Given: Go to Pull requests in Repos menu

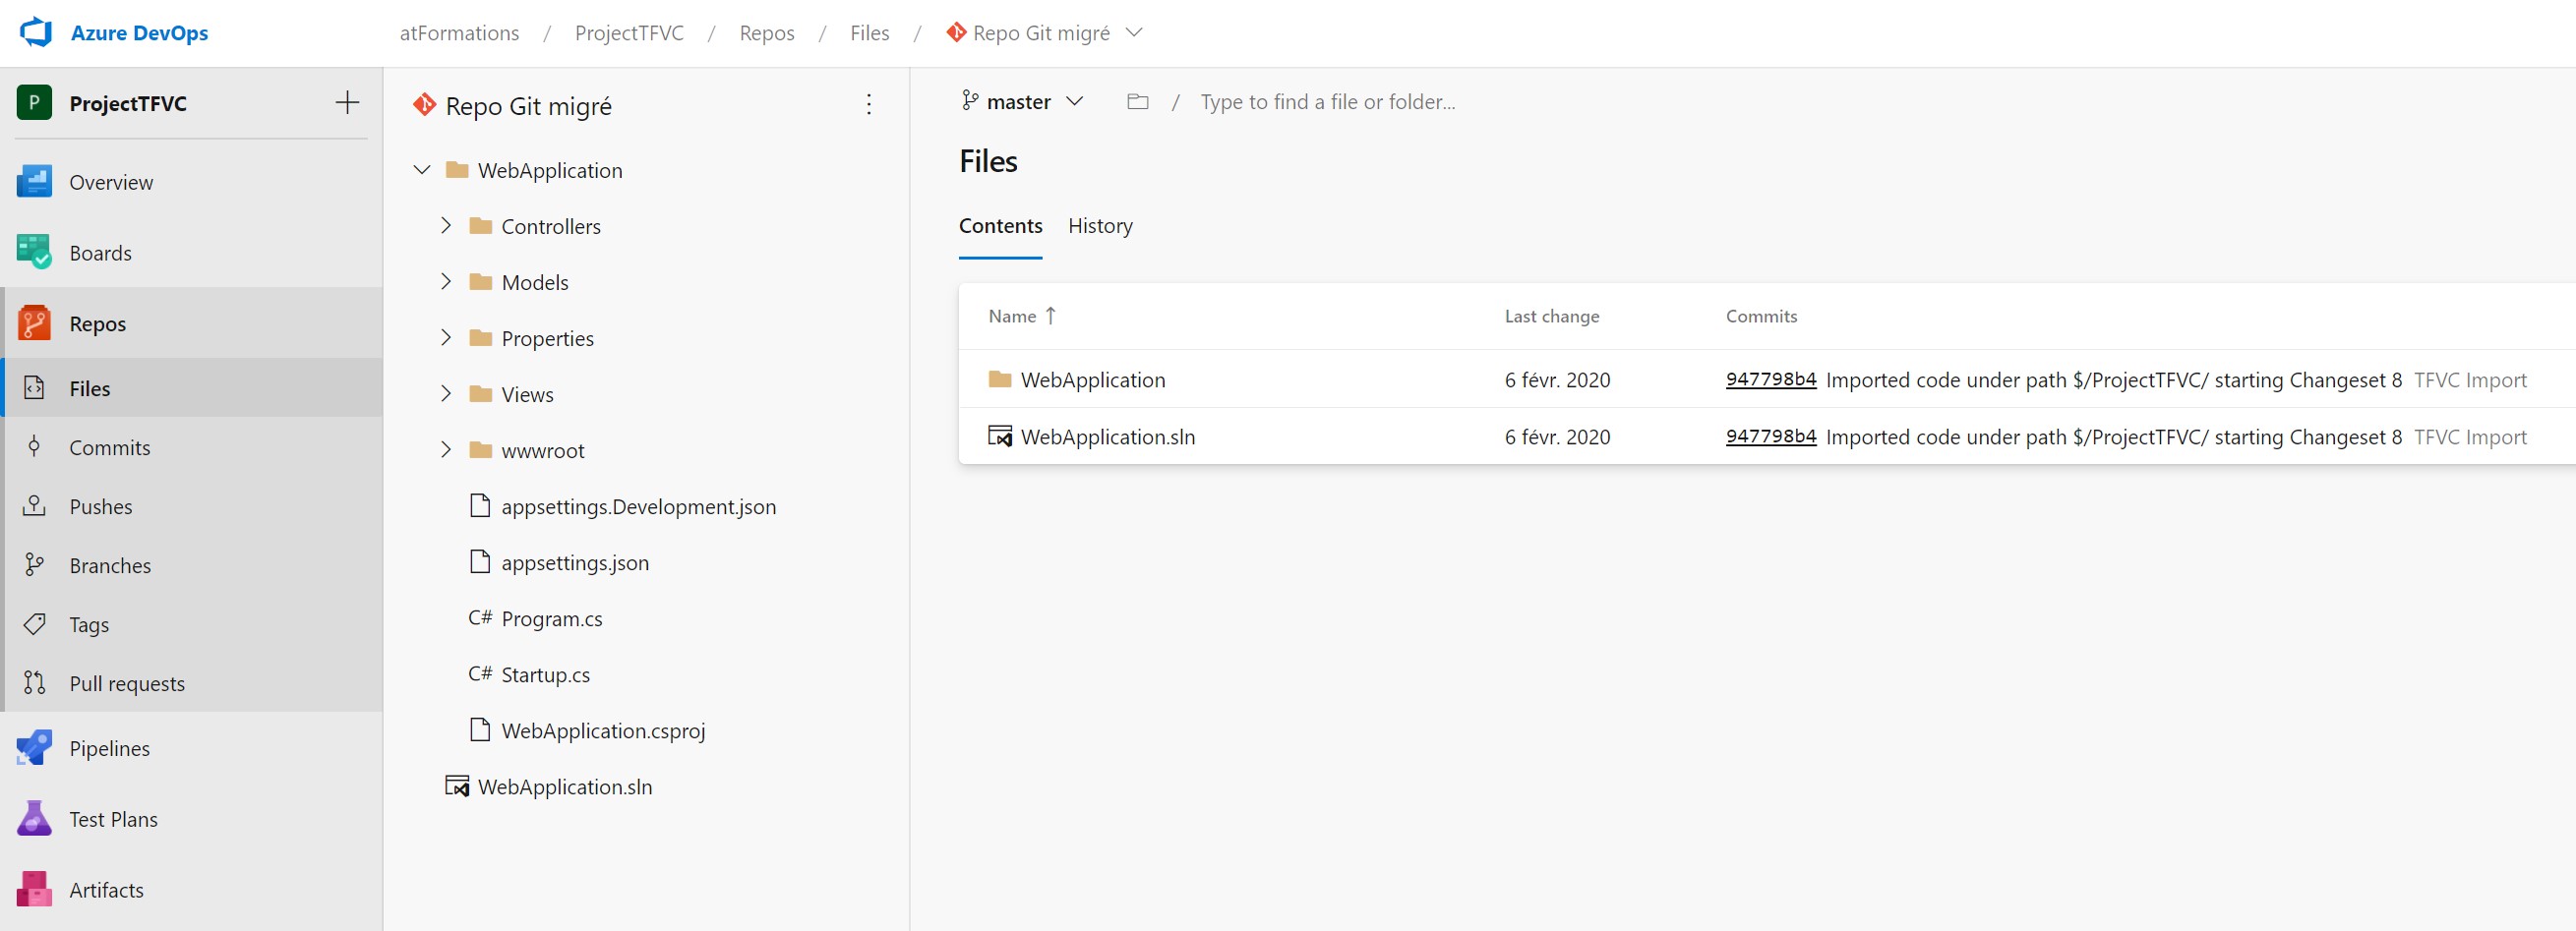Looking at the screenshot, I should tap(127, 684).
